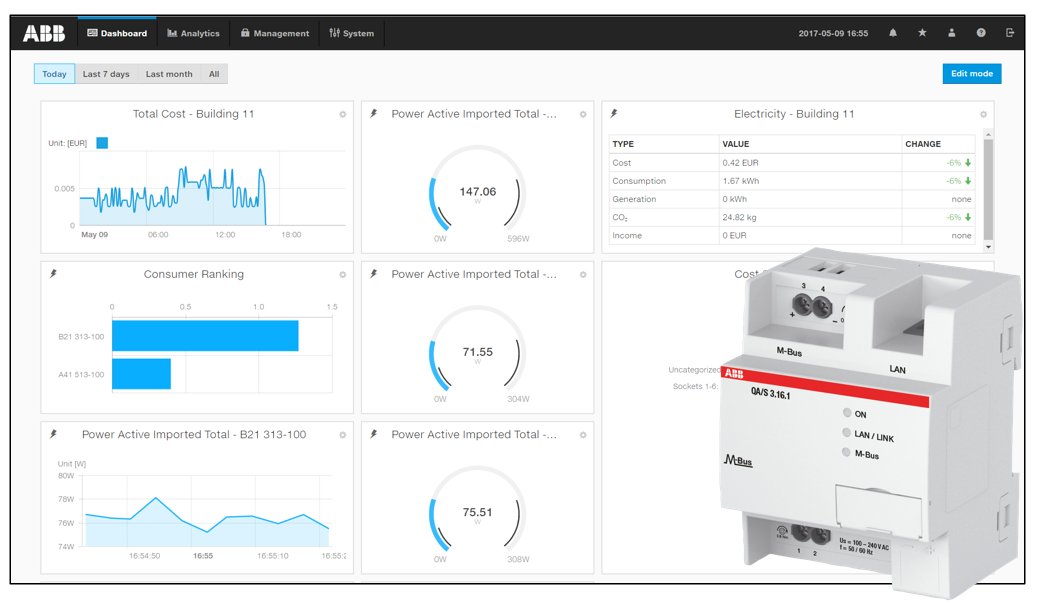The image size is (1042, 605).
Task: Click the 71.55 gauge value
Action: pyautogui.click(x=478, y=352)
